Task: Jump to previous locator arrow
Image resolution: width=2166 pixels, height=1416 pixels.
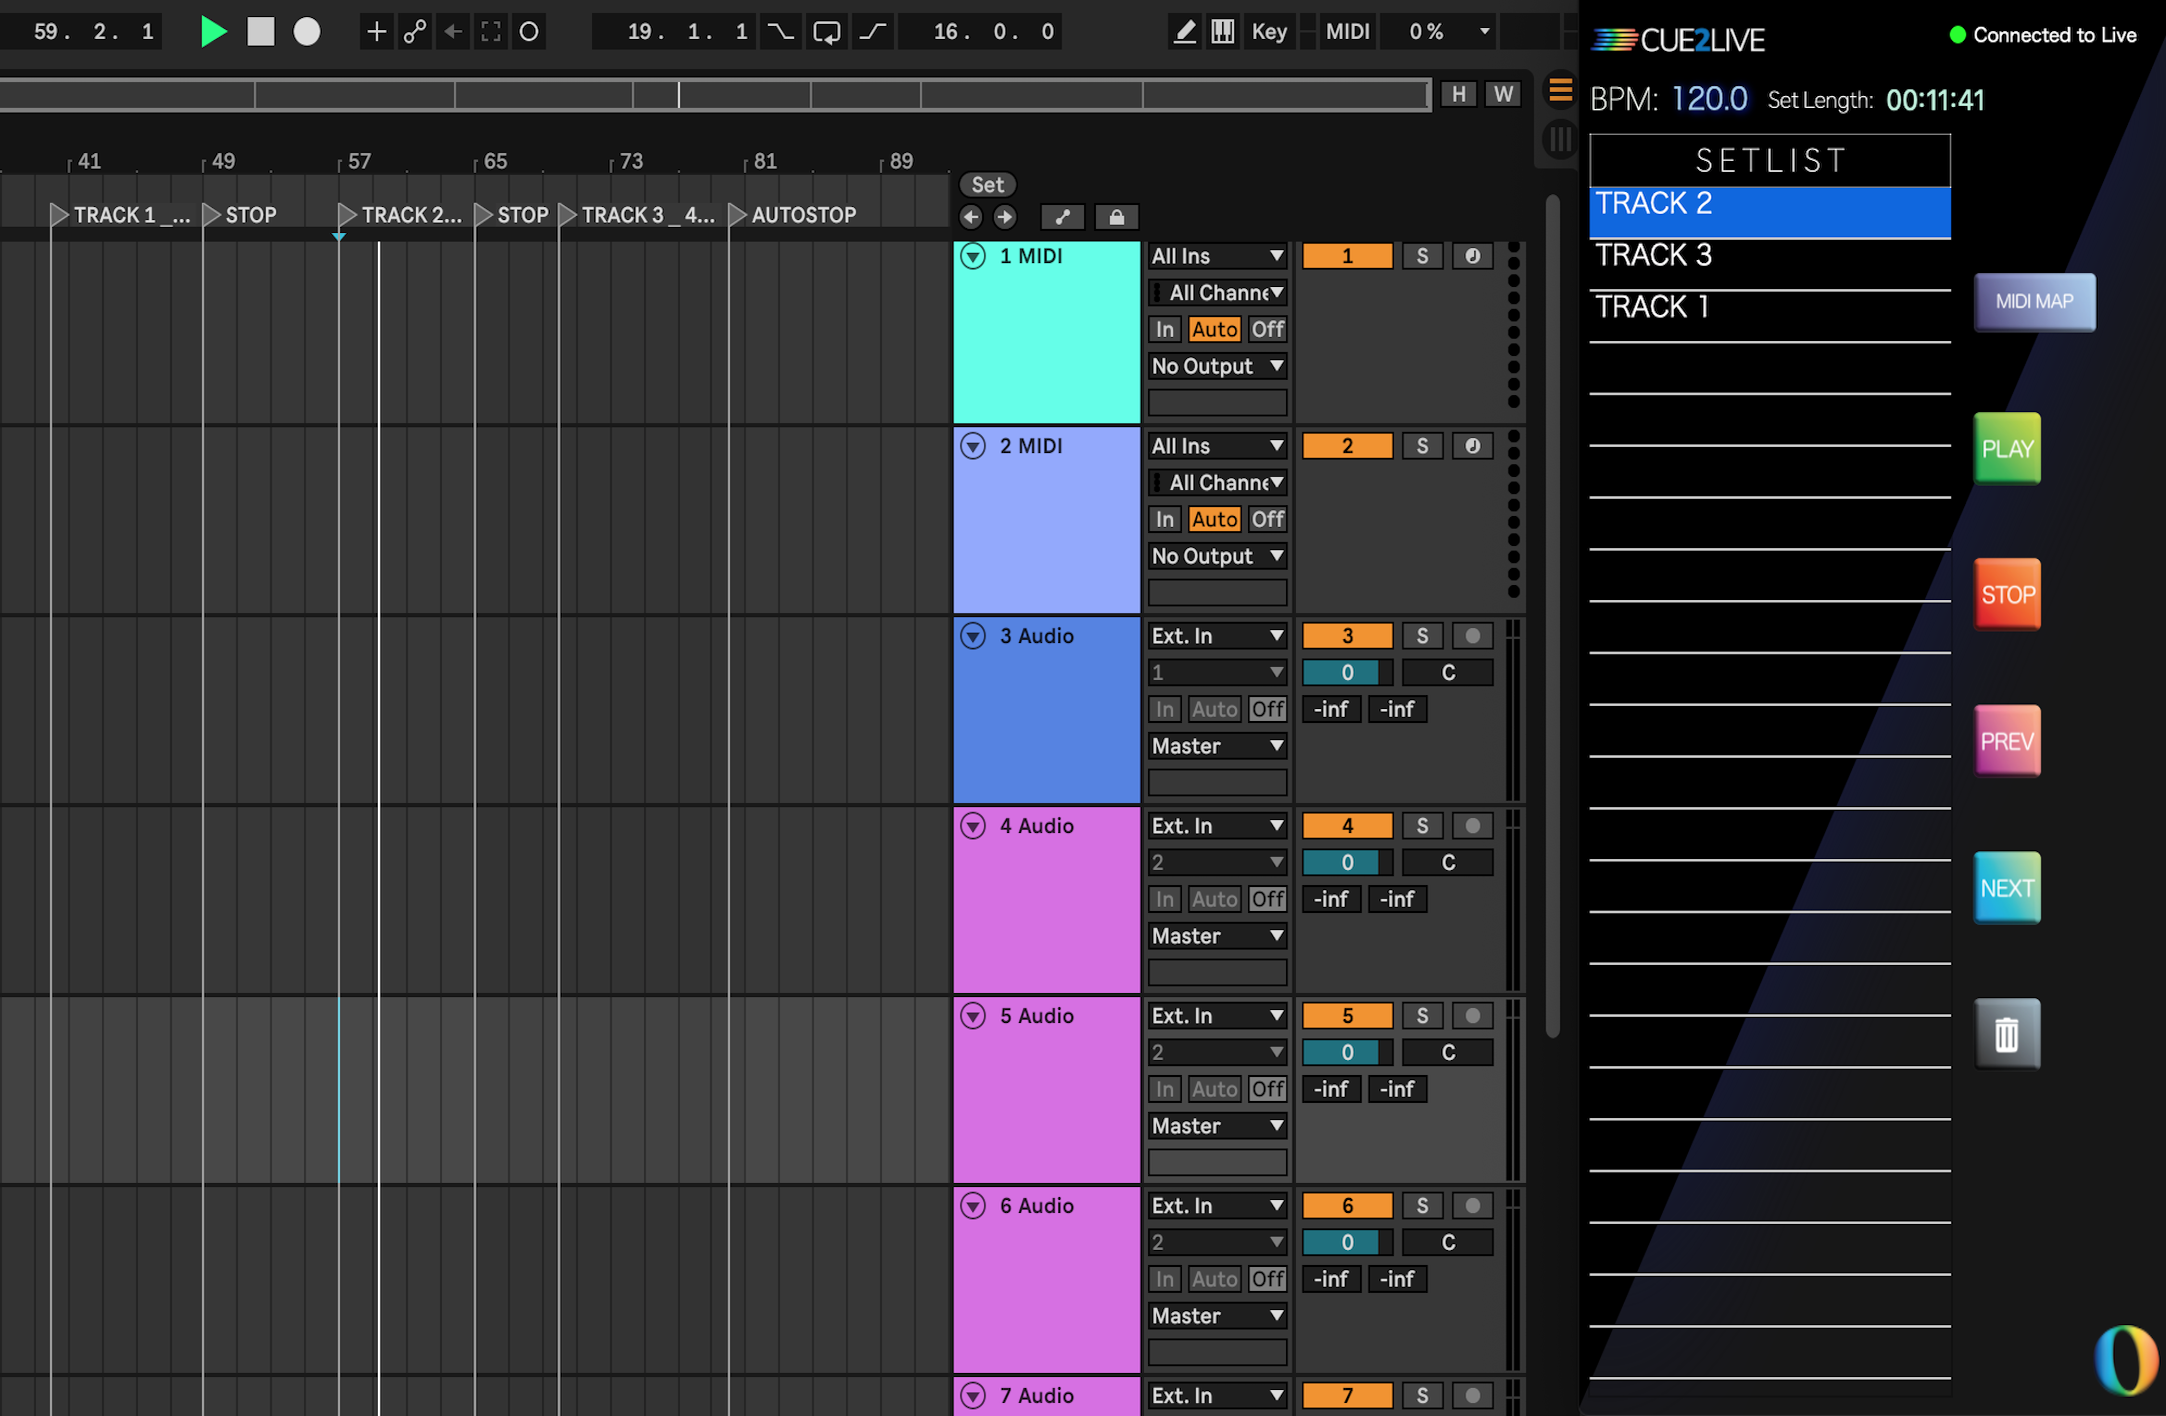Action: (970, 217)
